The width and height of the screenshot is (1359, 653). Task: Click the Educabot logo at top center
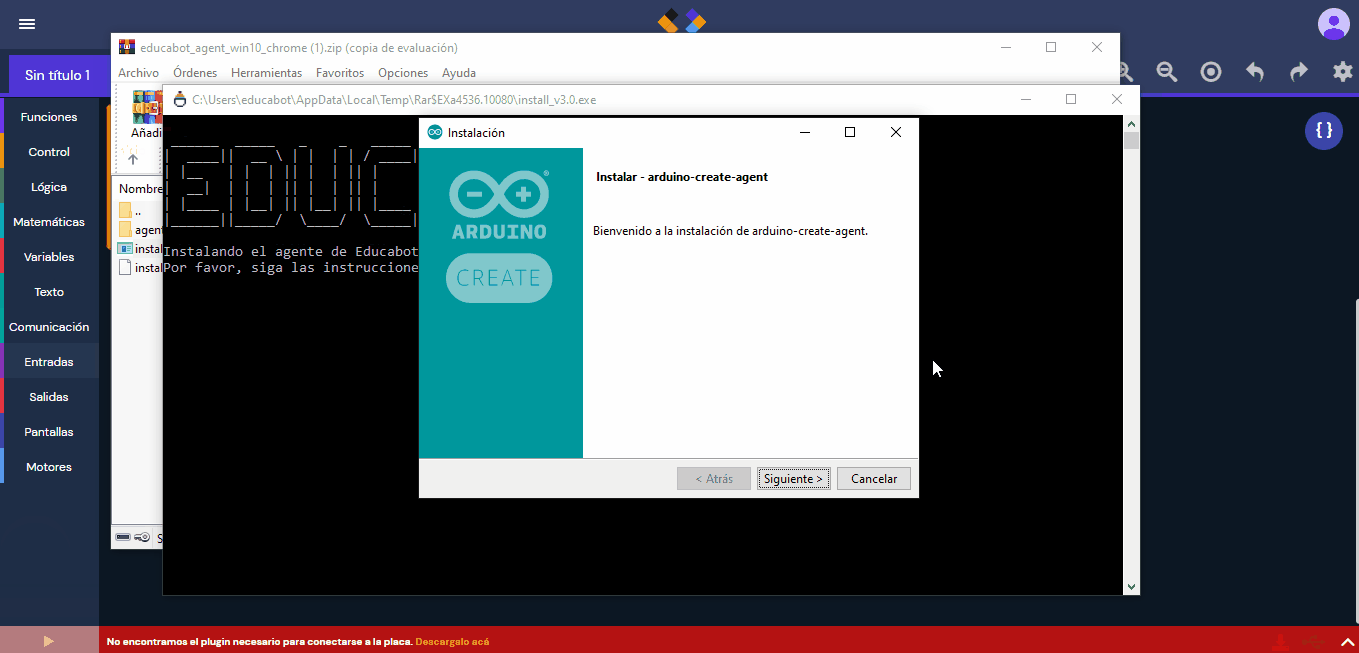[x=681, y=19]
